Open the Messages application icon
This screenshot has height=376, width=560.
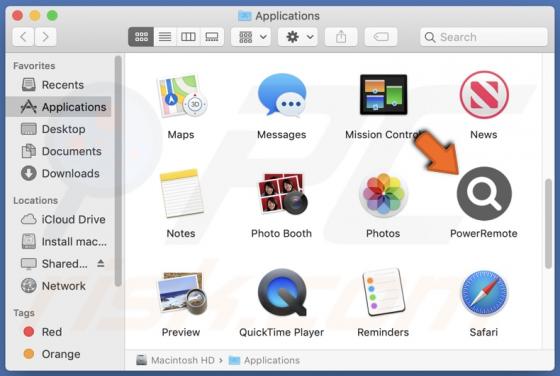[282, 96]
